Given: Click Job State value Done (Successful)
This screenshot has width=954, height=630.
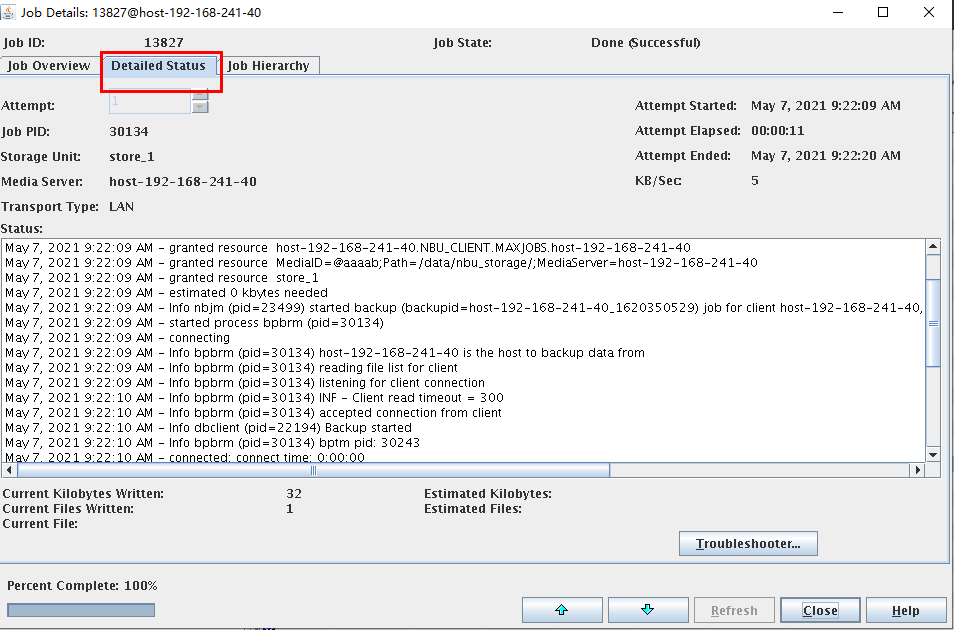Looking at the screenshot, I should pyautogui.click(x=646, y=43).
